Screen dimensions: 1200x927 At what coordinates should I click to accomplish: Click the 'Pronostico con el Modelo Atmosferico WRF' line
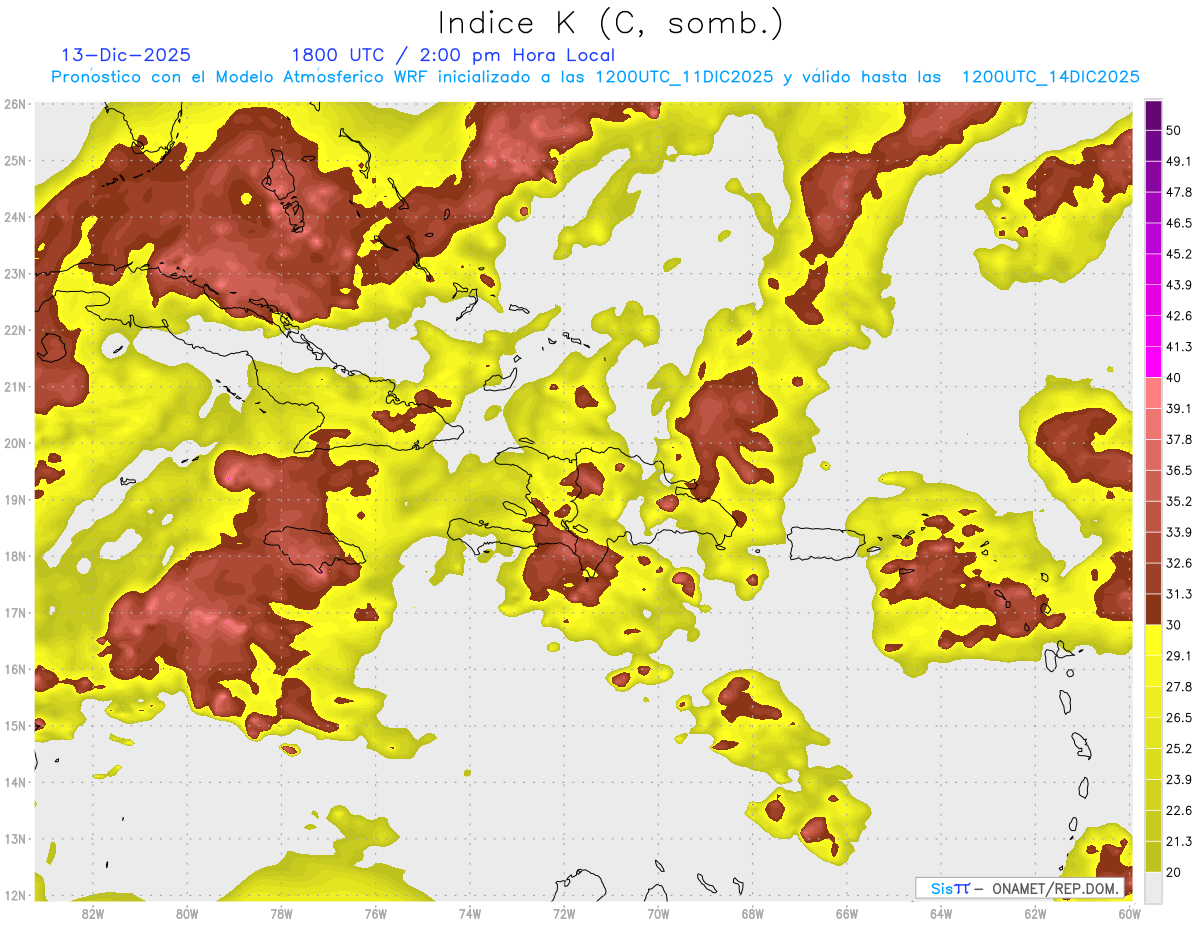[596, 76]
